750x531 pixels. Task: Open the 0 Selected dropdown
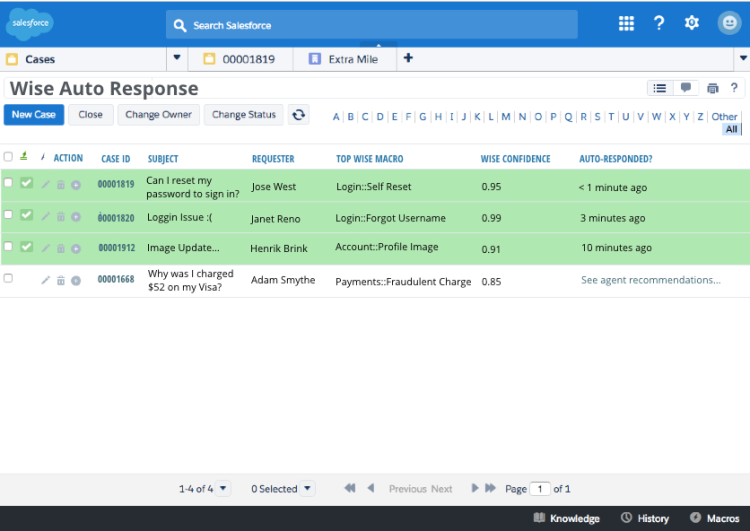(x=308, y=488)
